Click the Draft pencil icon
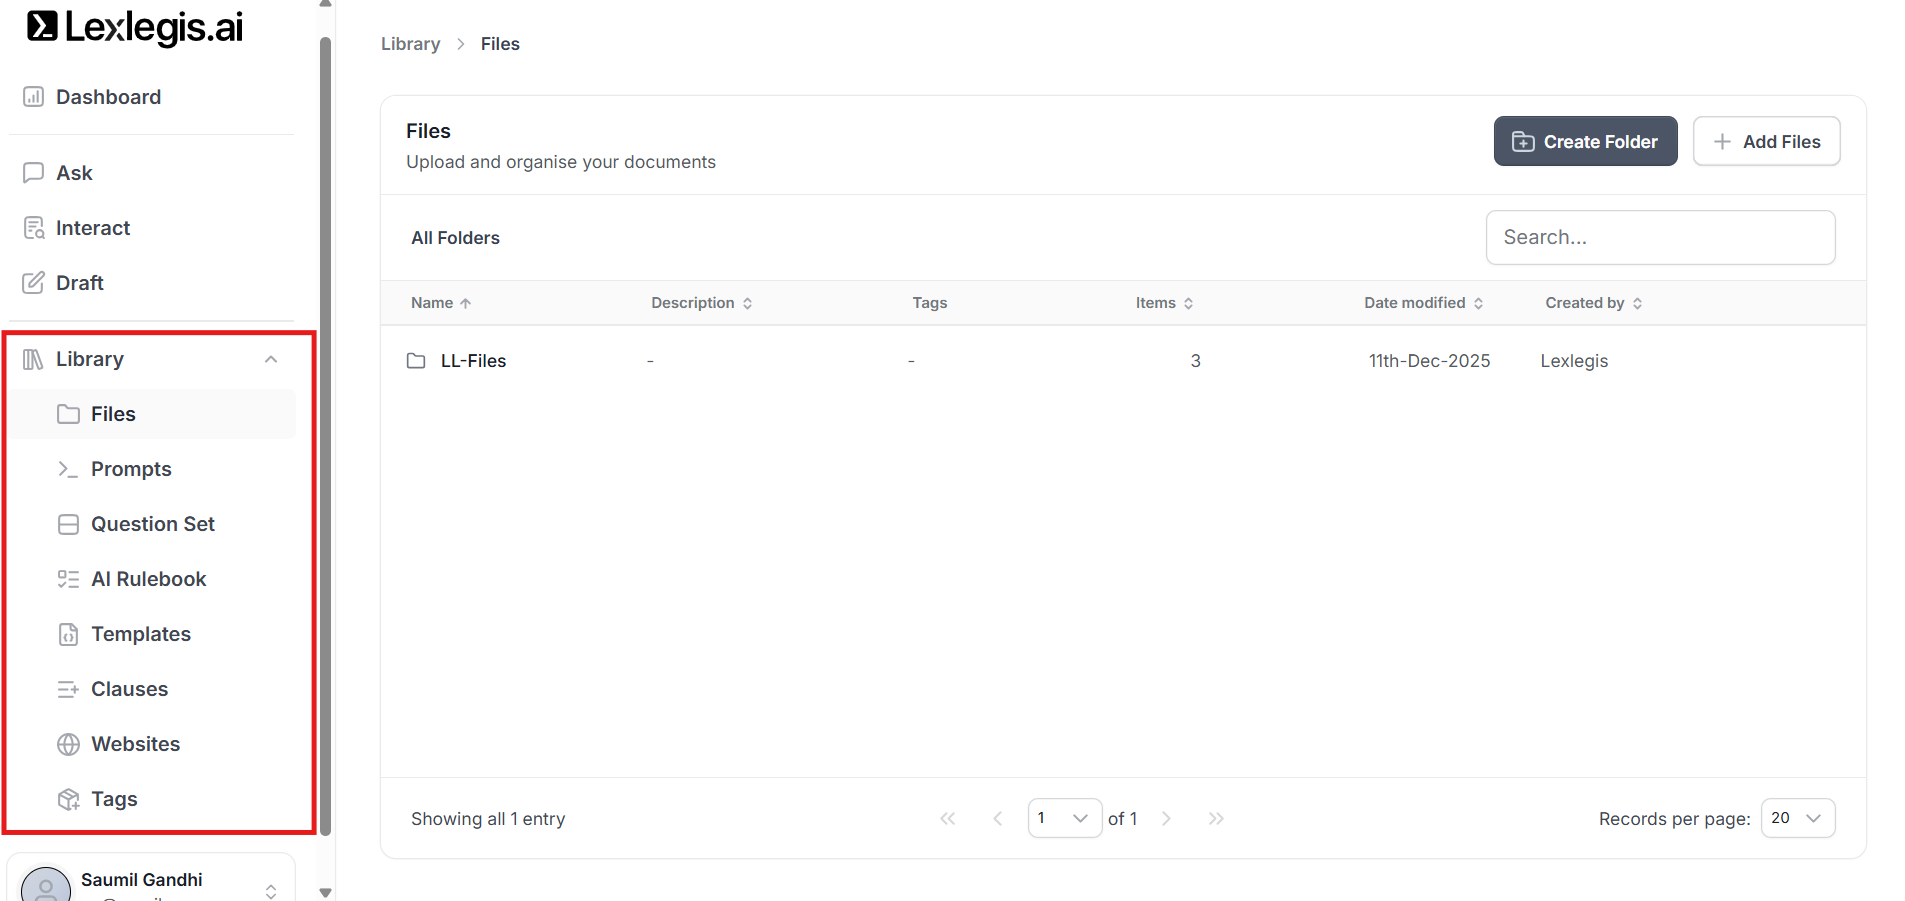1905x901 pixels. (34, 283)
